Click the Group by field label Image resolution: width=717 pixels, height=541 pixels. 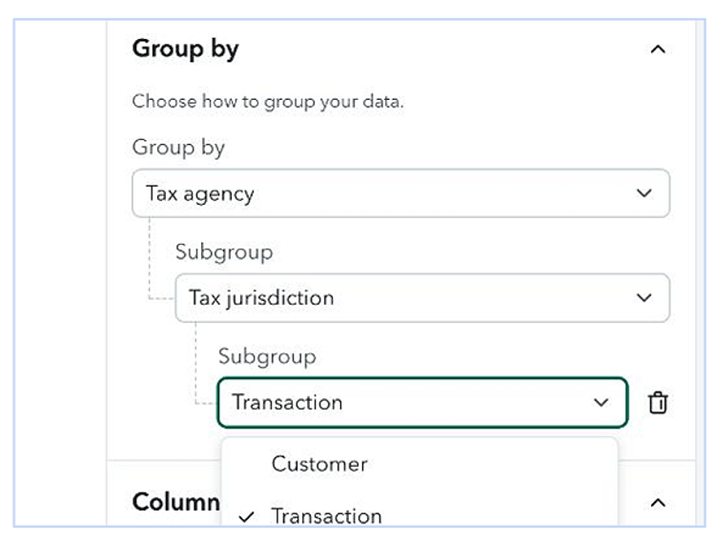pos(178,148)
